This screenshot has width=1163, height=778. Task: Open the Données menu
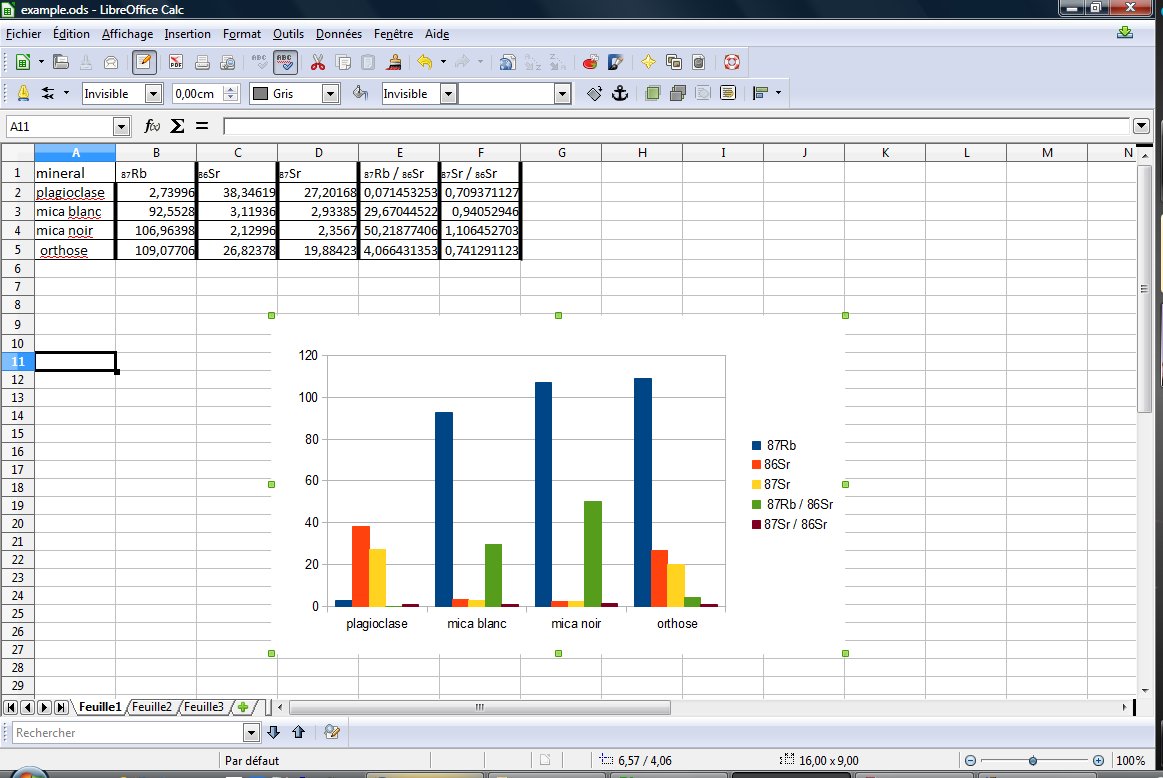(339, 34)
